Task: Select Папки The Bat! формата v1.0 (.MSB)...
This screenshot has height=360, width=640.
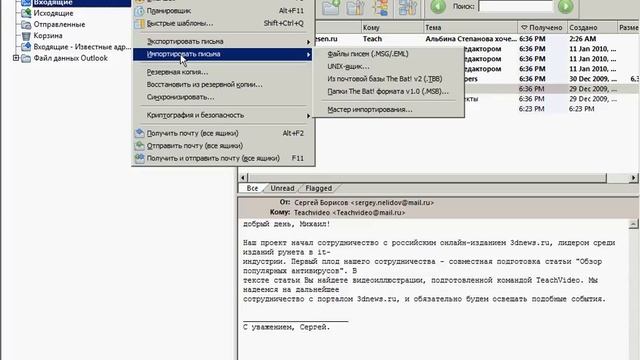Action: (389, 91)
